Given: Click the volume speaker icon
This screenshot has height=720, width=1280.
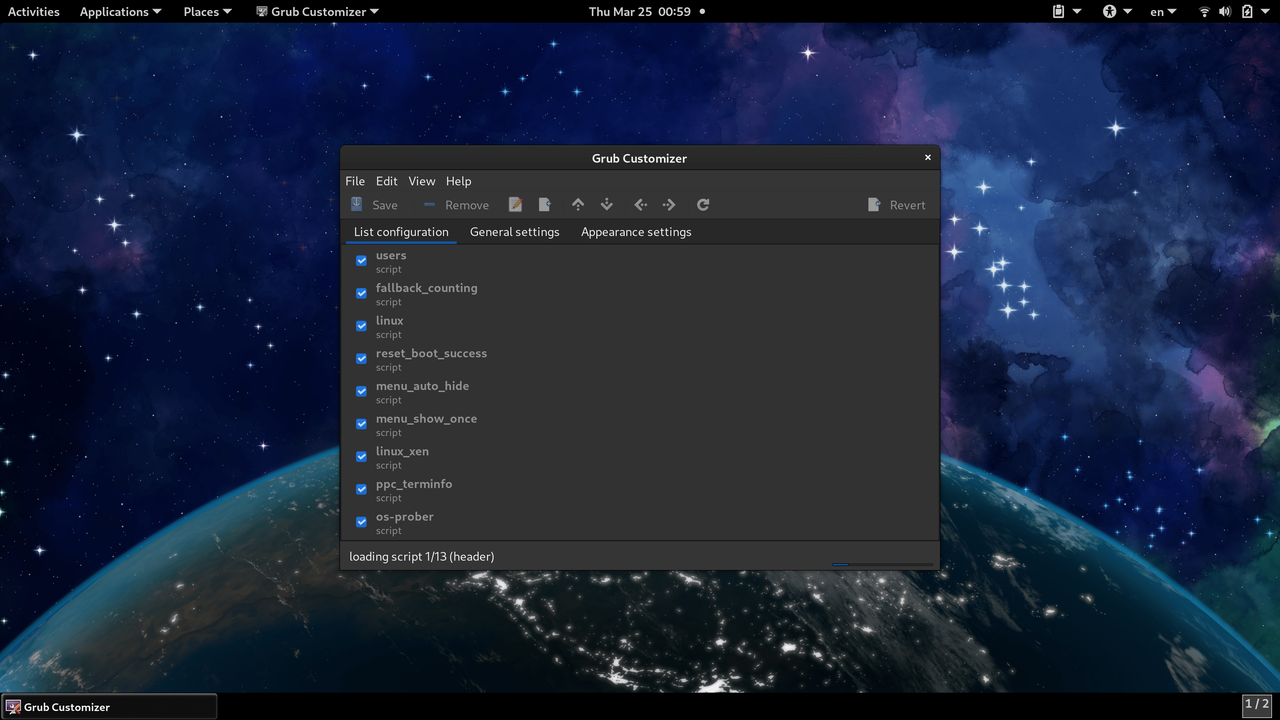Looking at the screenshot, I should click(1225, 12).
